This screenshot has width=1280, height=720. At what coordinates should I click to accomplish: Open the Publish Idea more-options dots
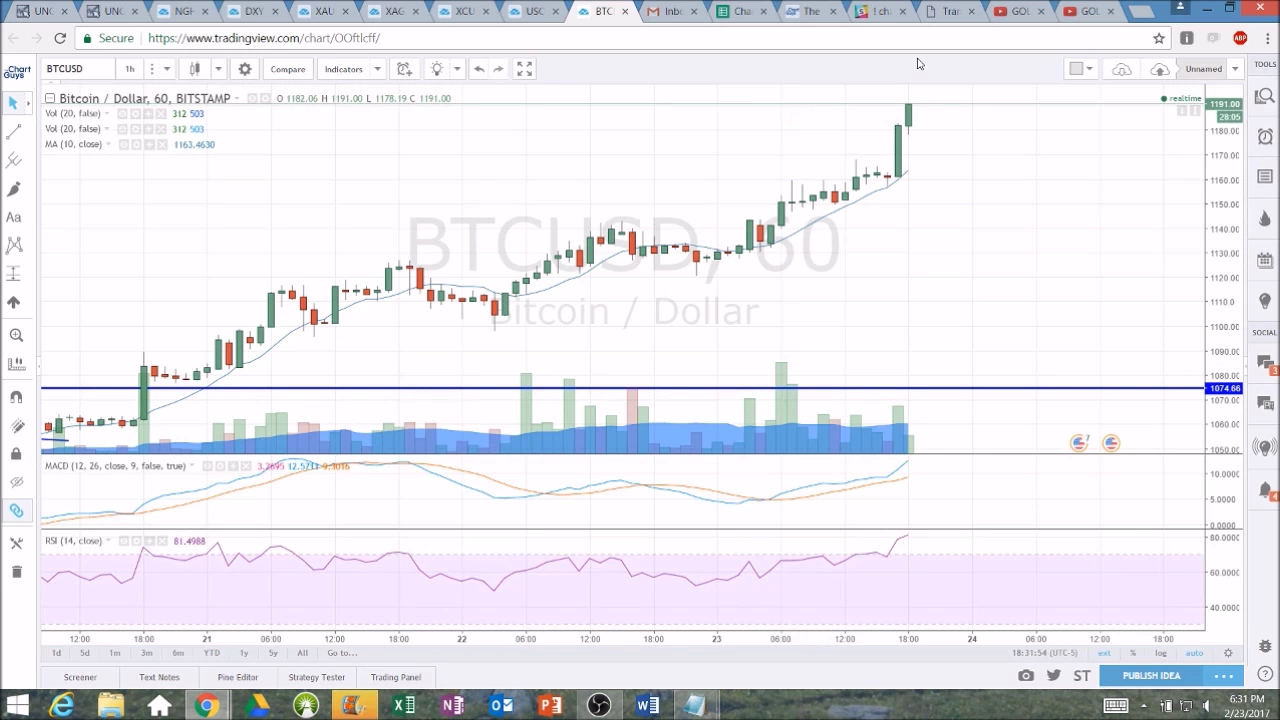click(x=1223, y=676)
